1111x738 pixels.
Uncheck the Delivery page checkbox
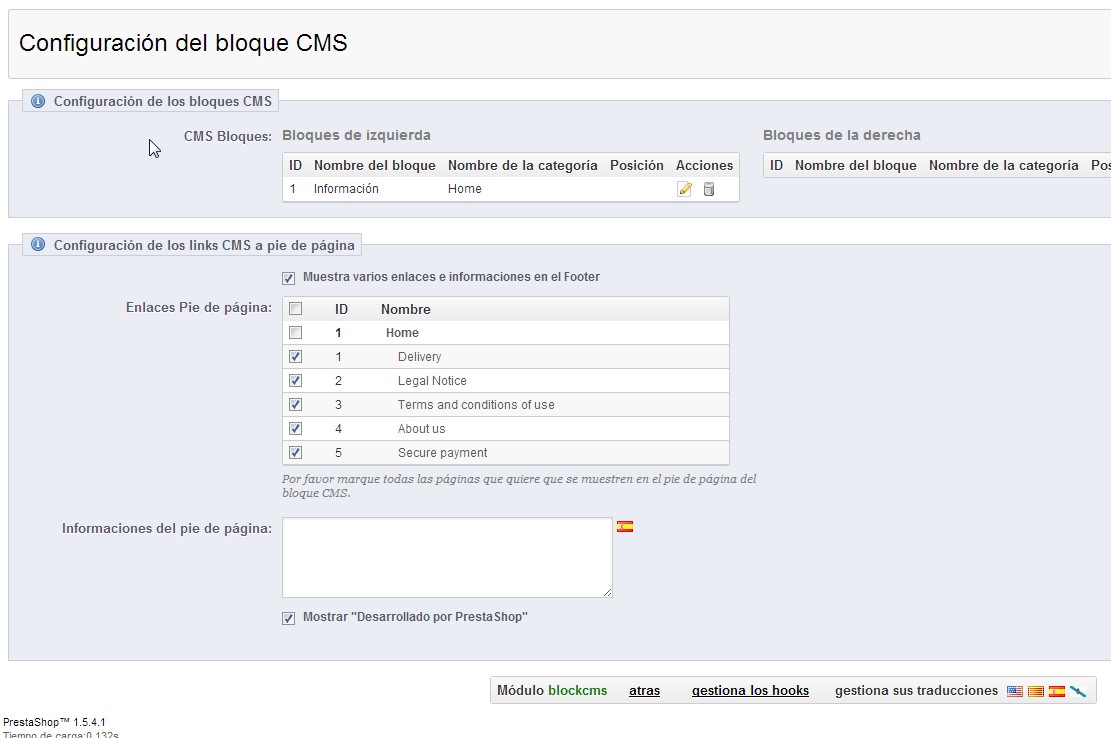295,357
